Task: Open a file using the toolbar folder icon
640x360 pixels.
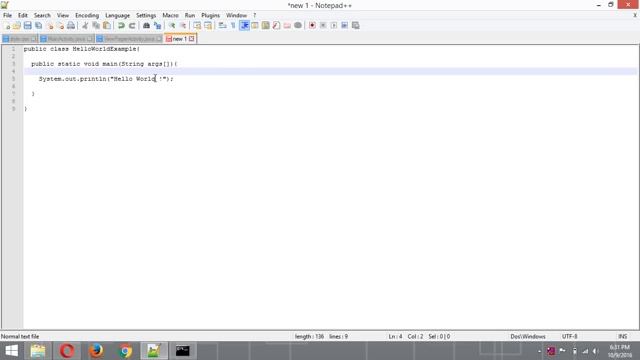Action: (x=17, y=26)
